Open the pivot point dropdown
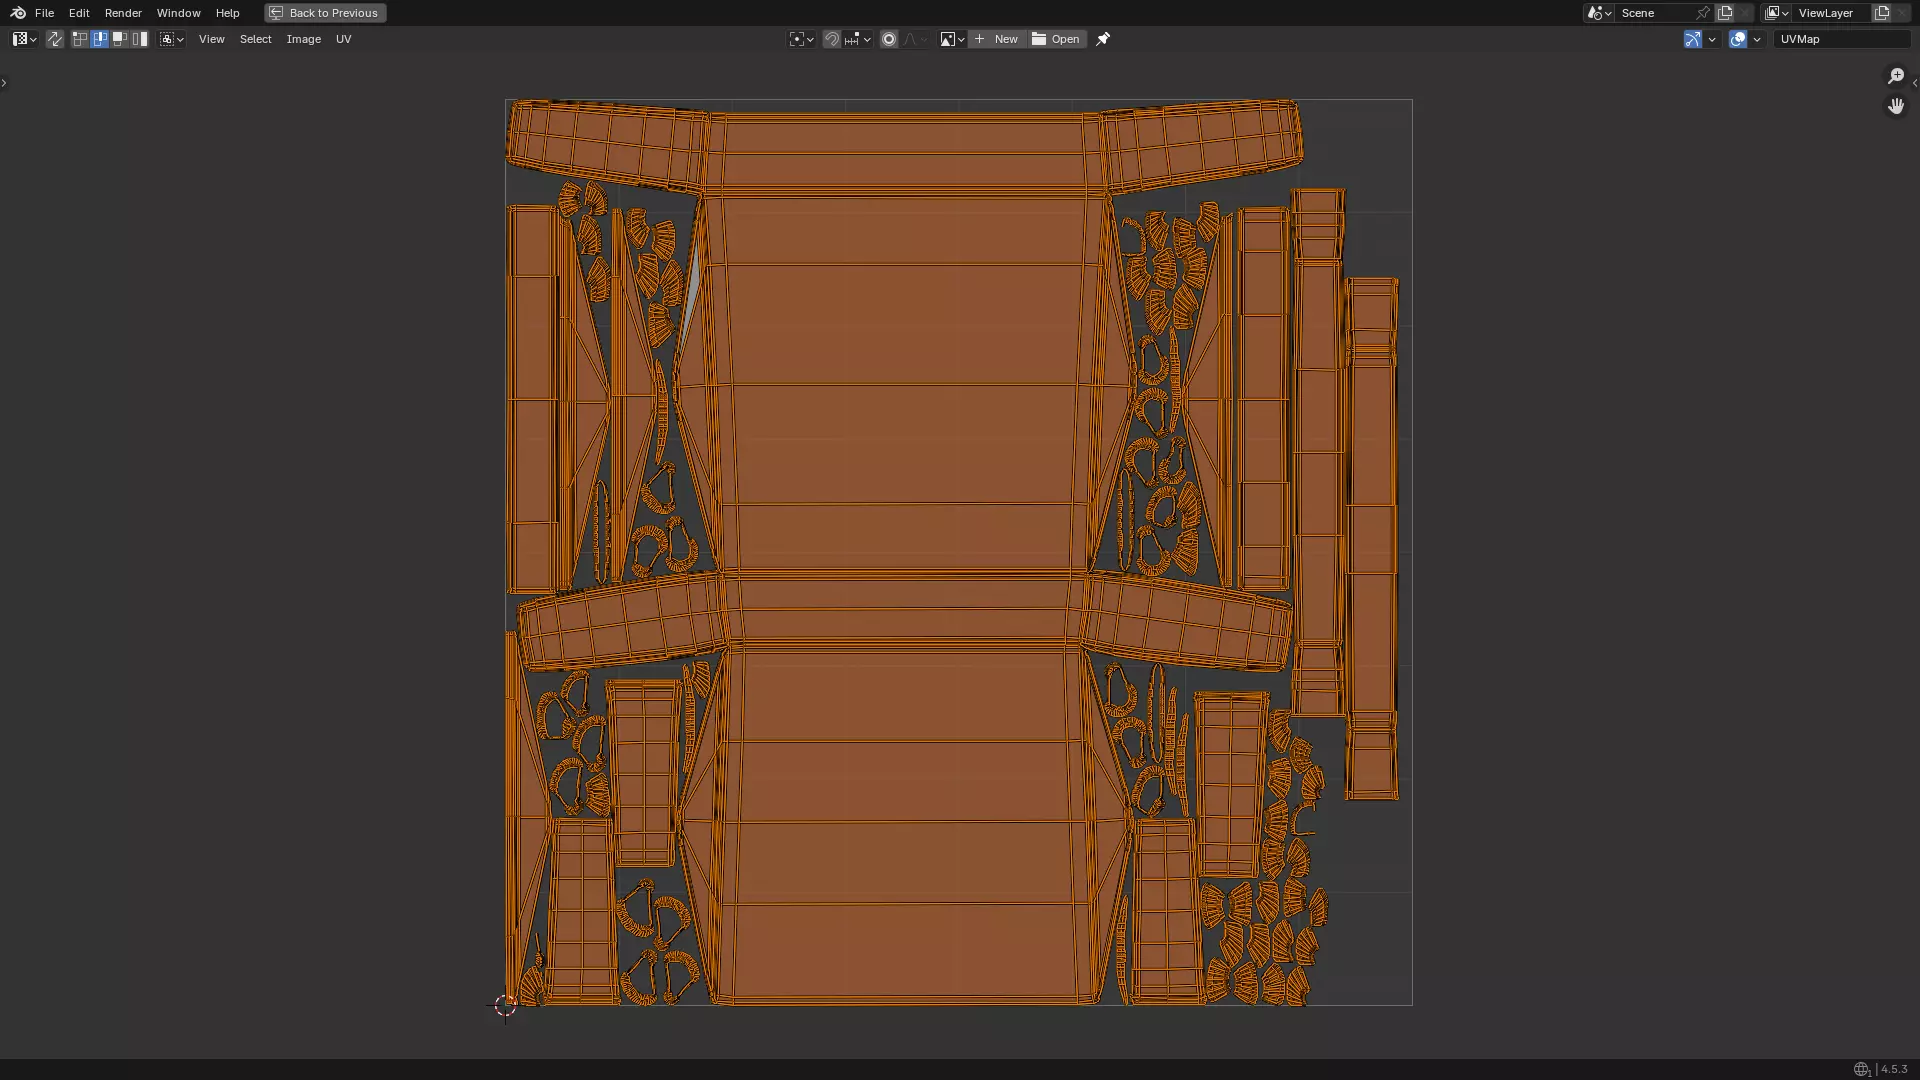The height and width of the screenshot is (1080, 1920). tap(801, 39)
